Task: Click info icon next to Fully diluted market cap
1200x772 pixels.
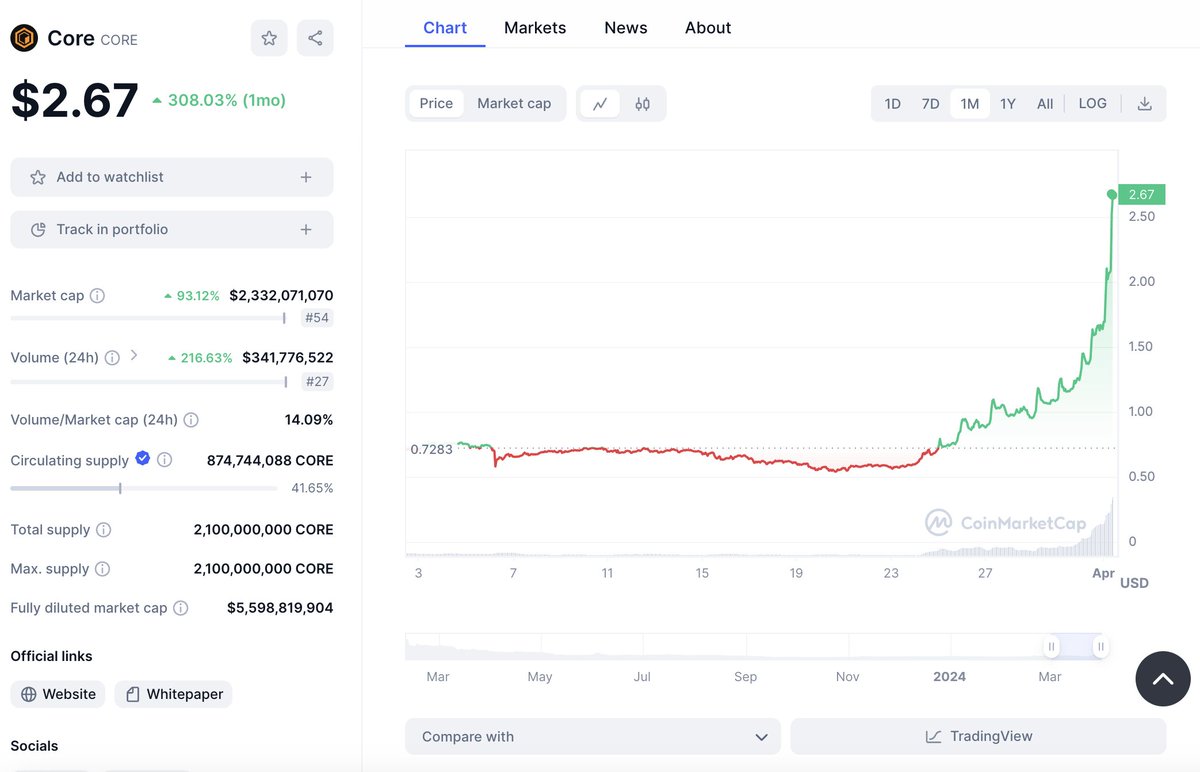Action: click(180, 608)
